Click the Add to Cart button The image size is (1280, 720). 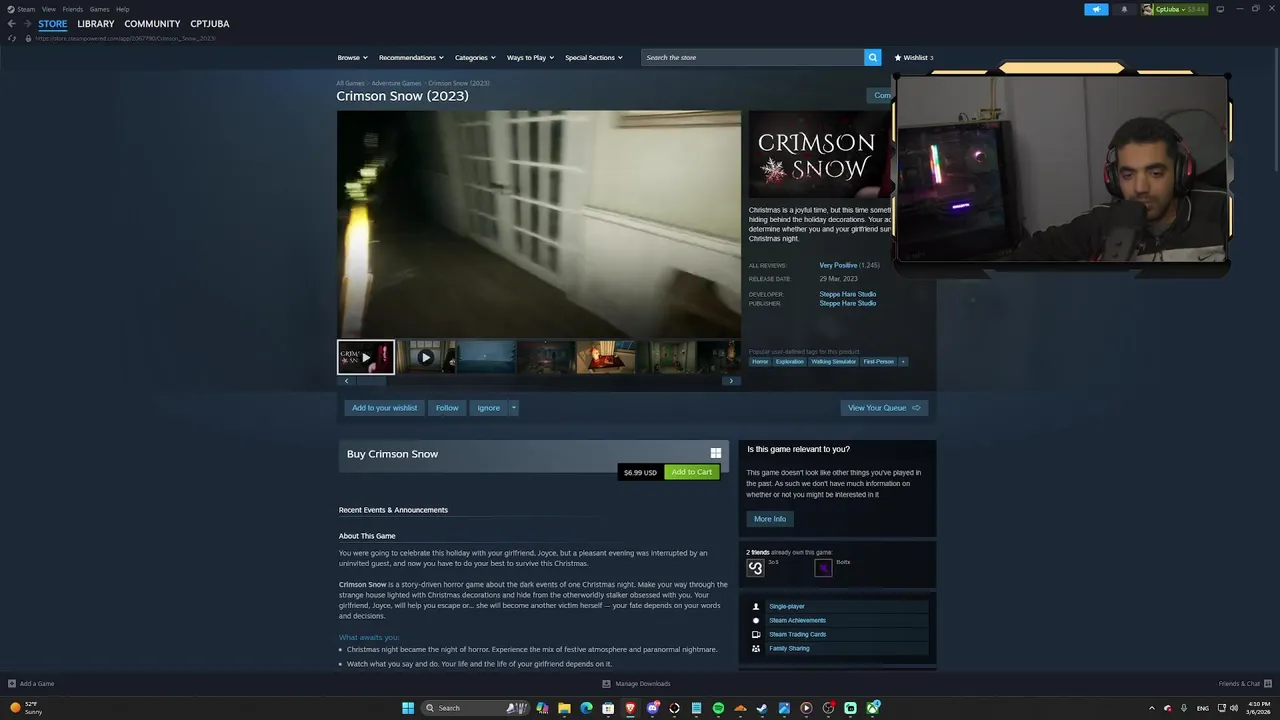pyautogui.click(x=692, y=472)
